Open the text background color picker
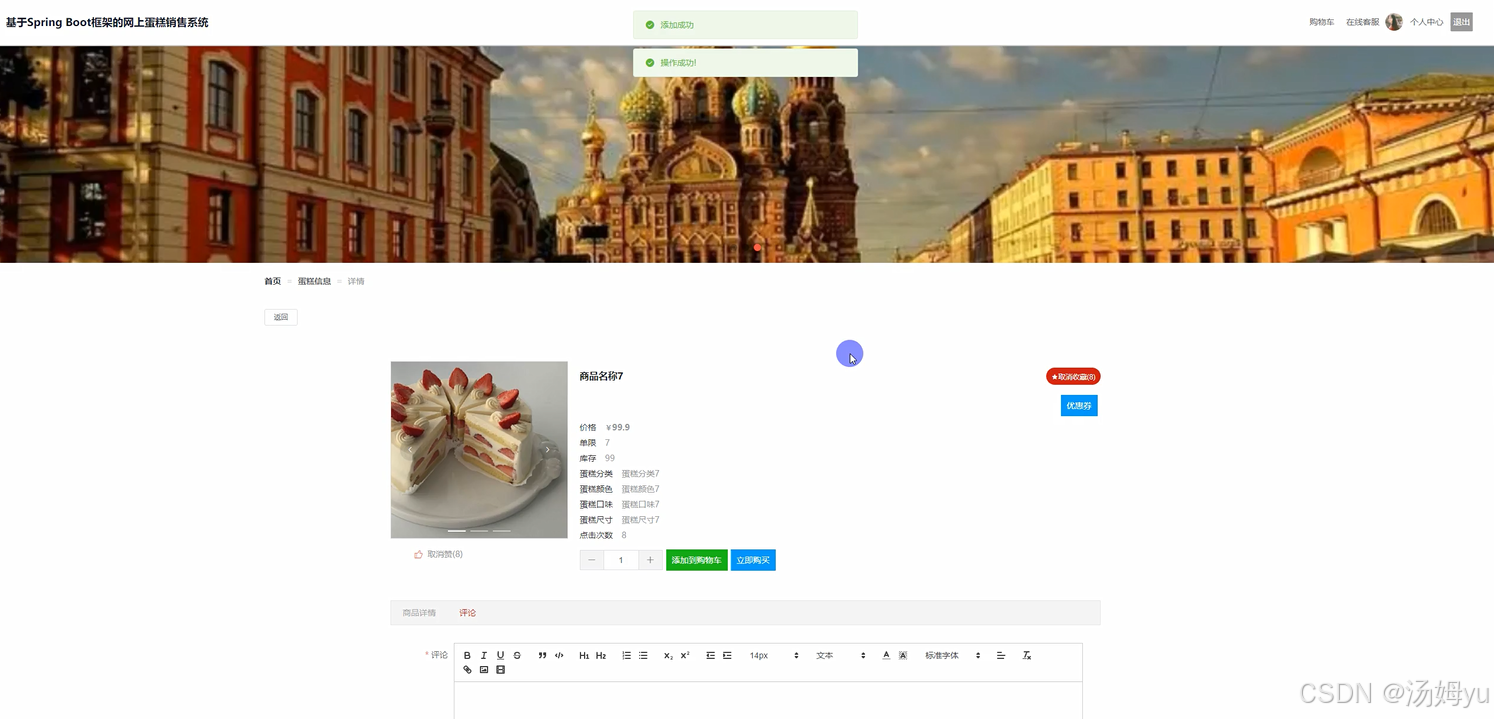Image resolution: width=1494 pixels, height=719 pixels. (x=903, y=656)
